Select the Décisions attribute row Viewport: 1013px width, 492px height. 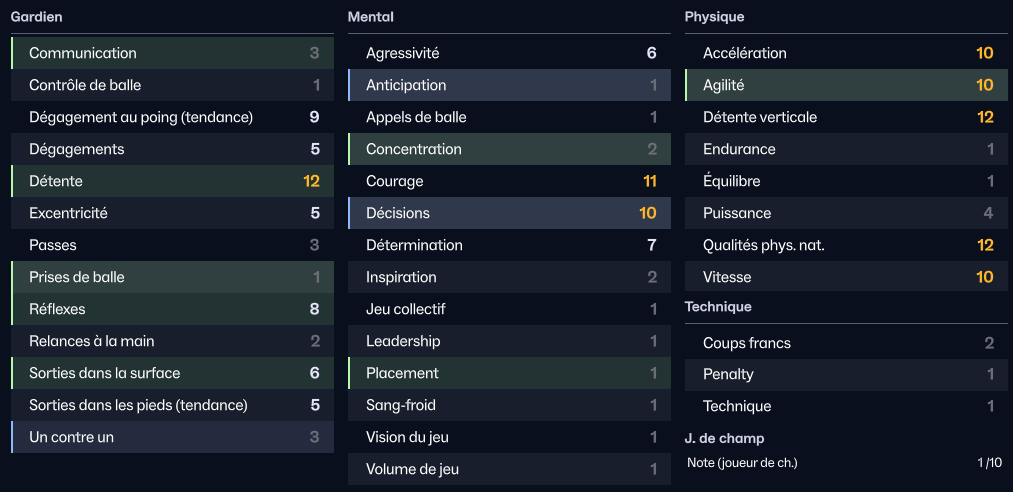tap(509, 213)
